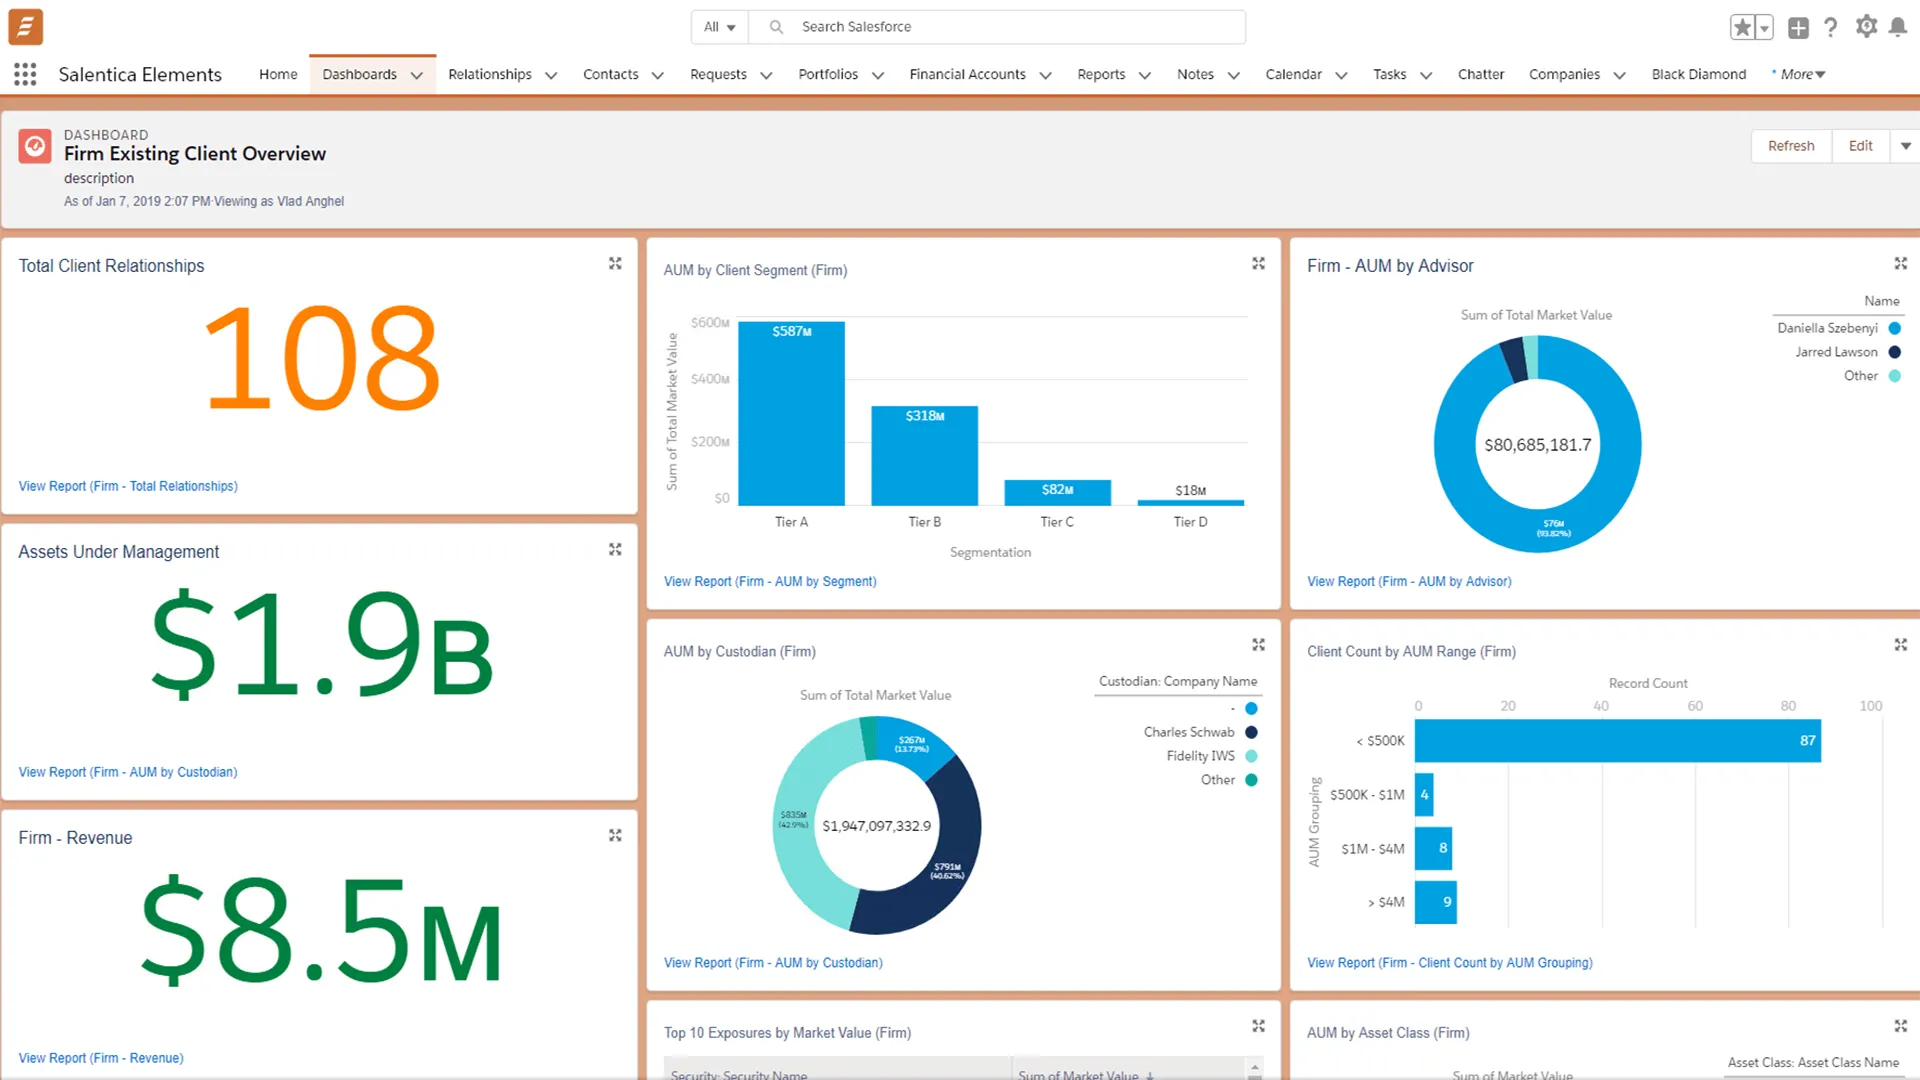The height and width of the screenshot is (1080, 1920).
Task: Switch to the Tasks tab
Action: tap(1389, 74)
